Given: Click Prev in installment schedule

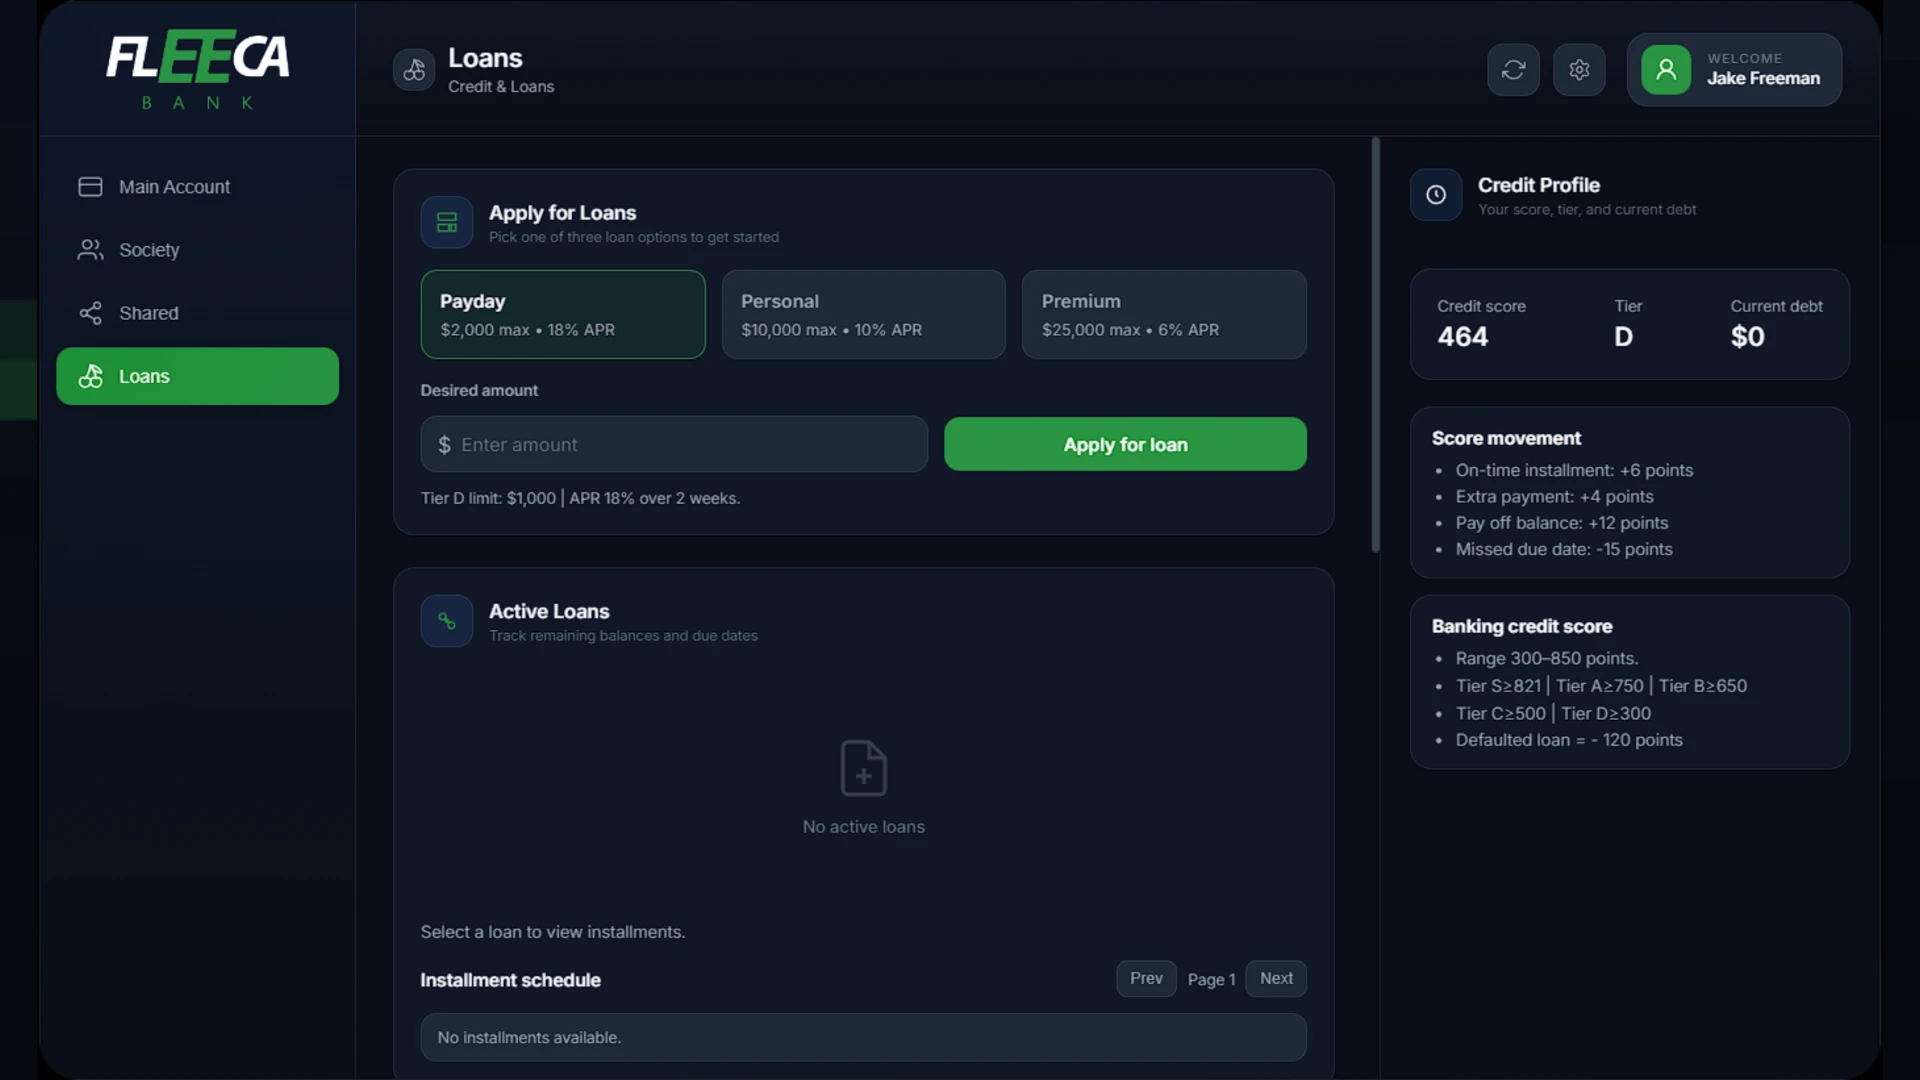Looking at the screenshot, I should pyautogui.click(x=1146, y=979).
